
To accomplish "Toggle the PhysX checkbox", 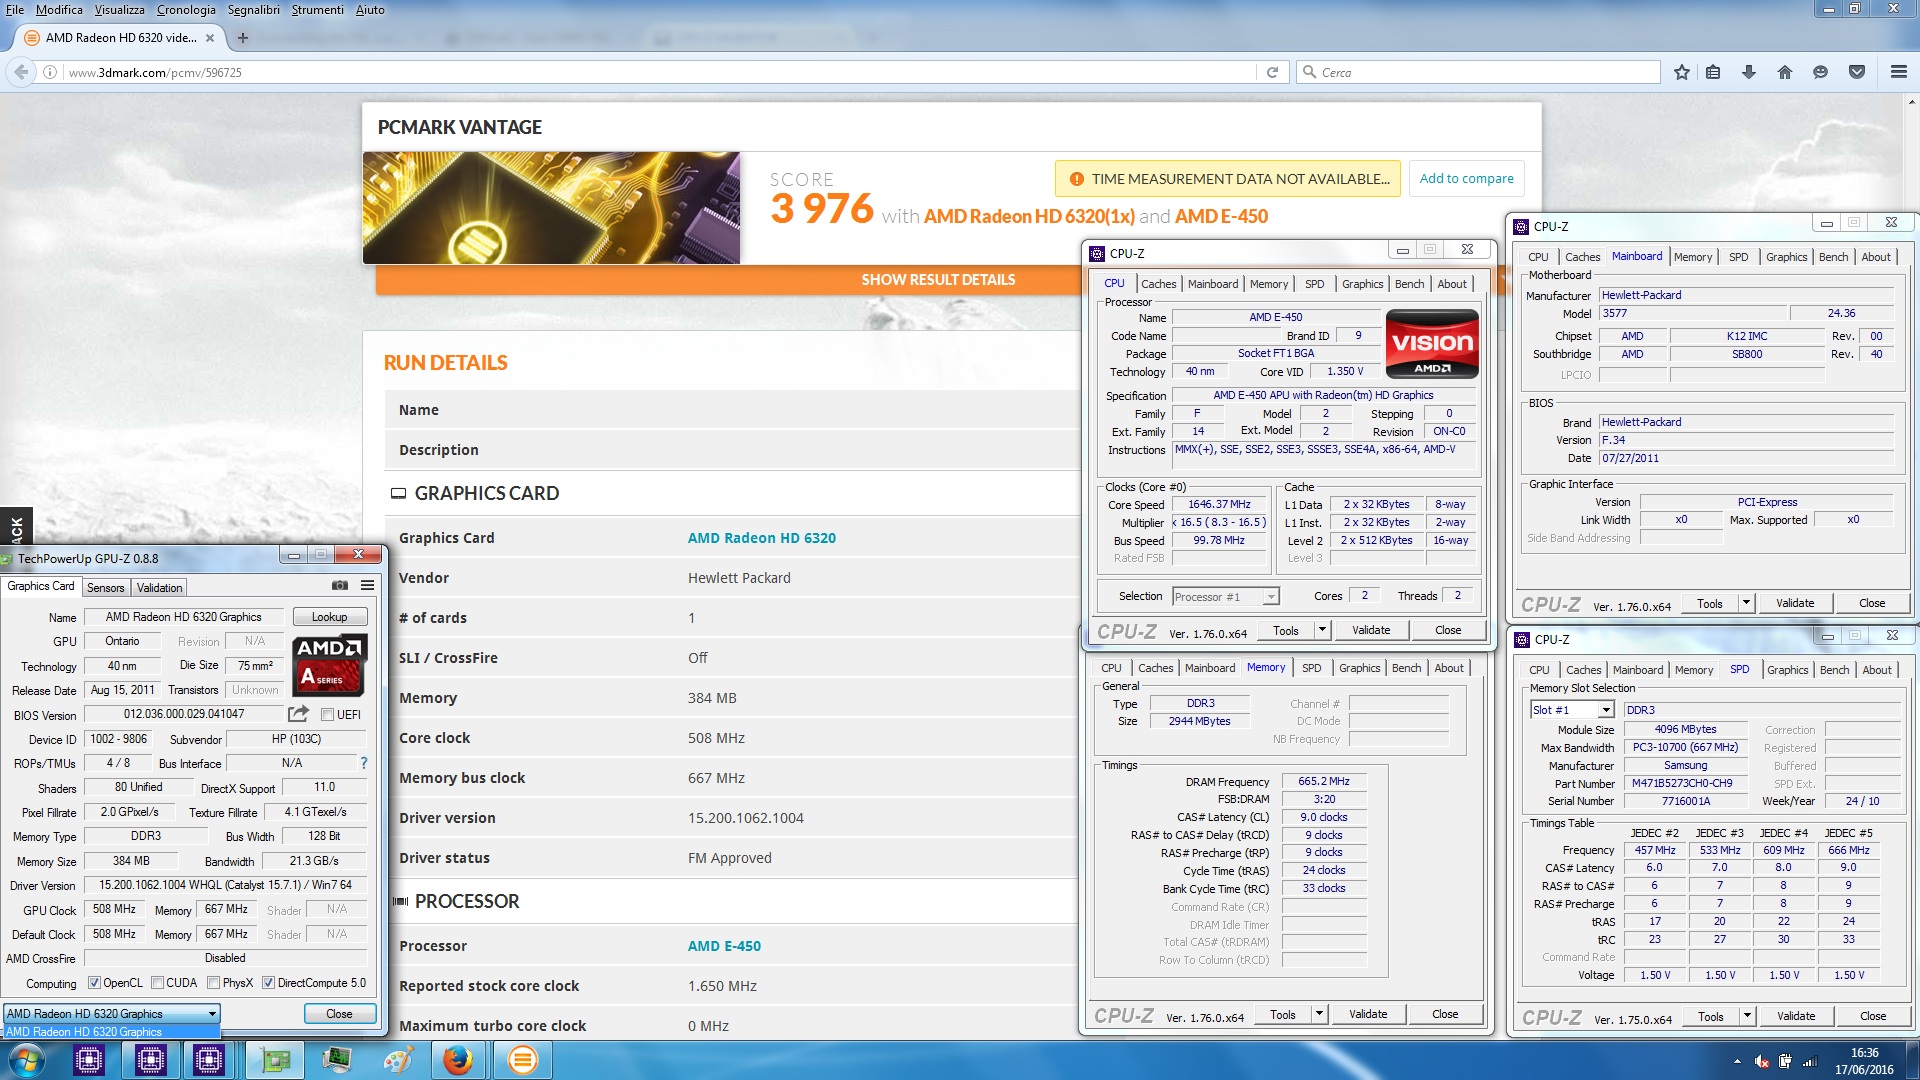I will click(x=213, y=983).
